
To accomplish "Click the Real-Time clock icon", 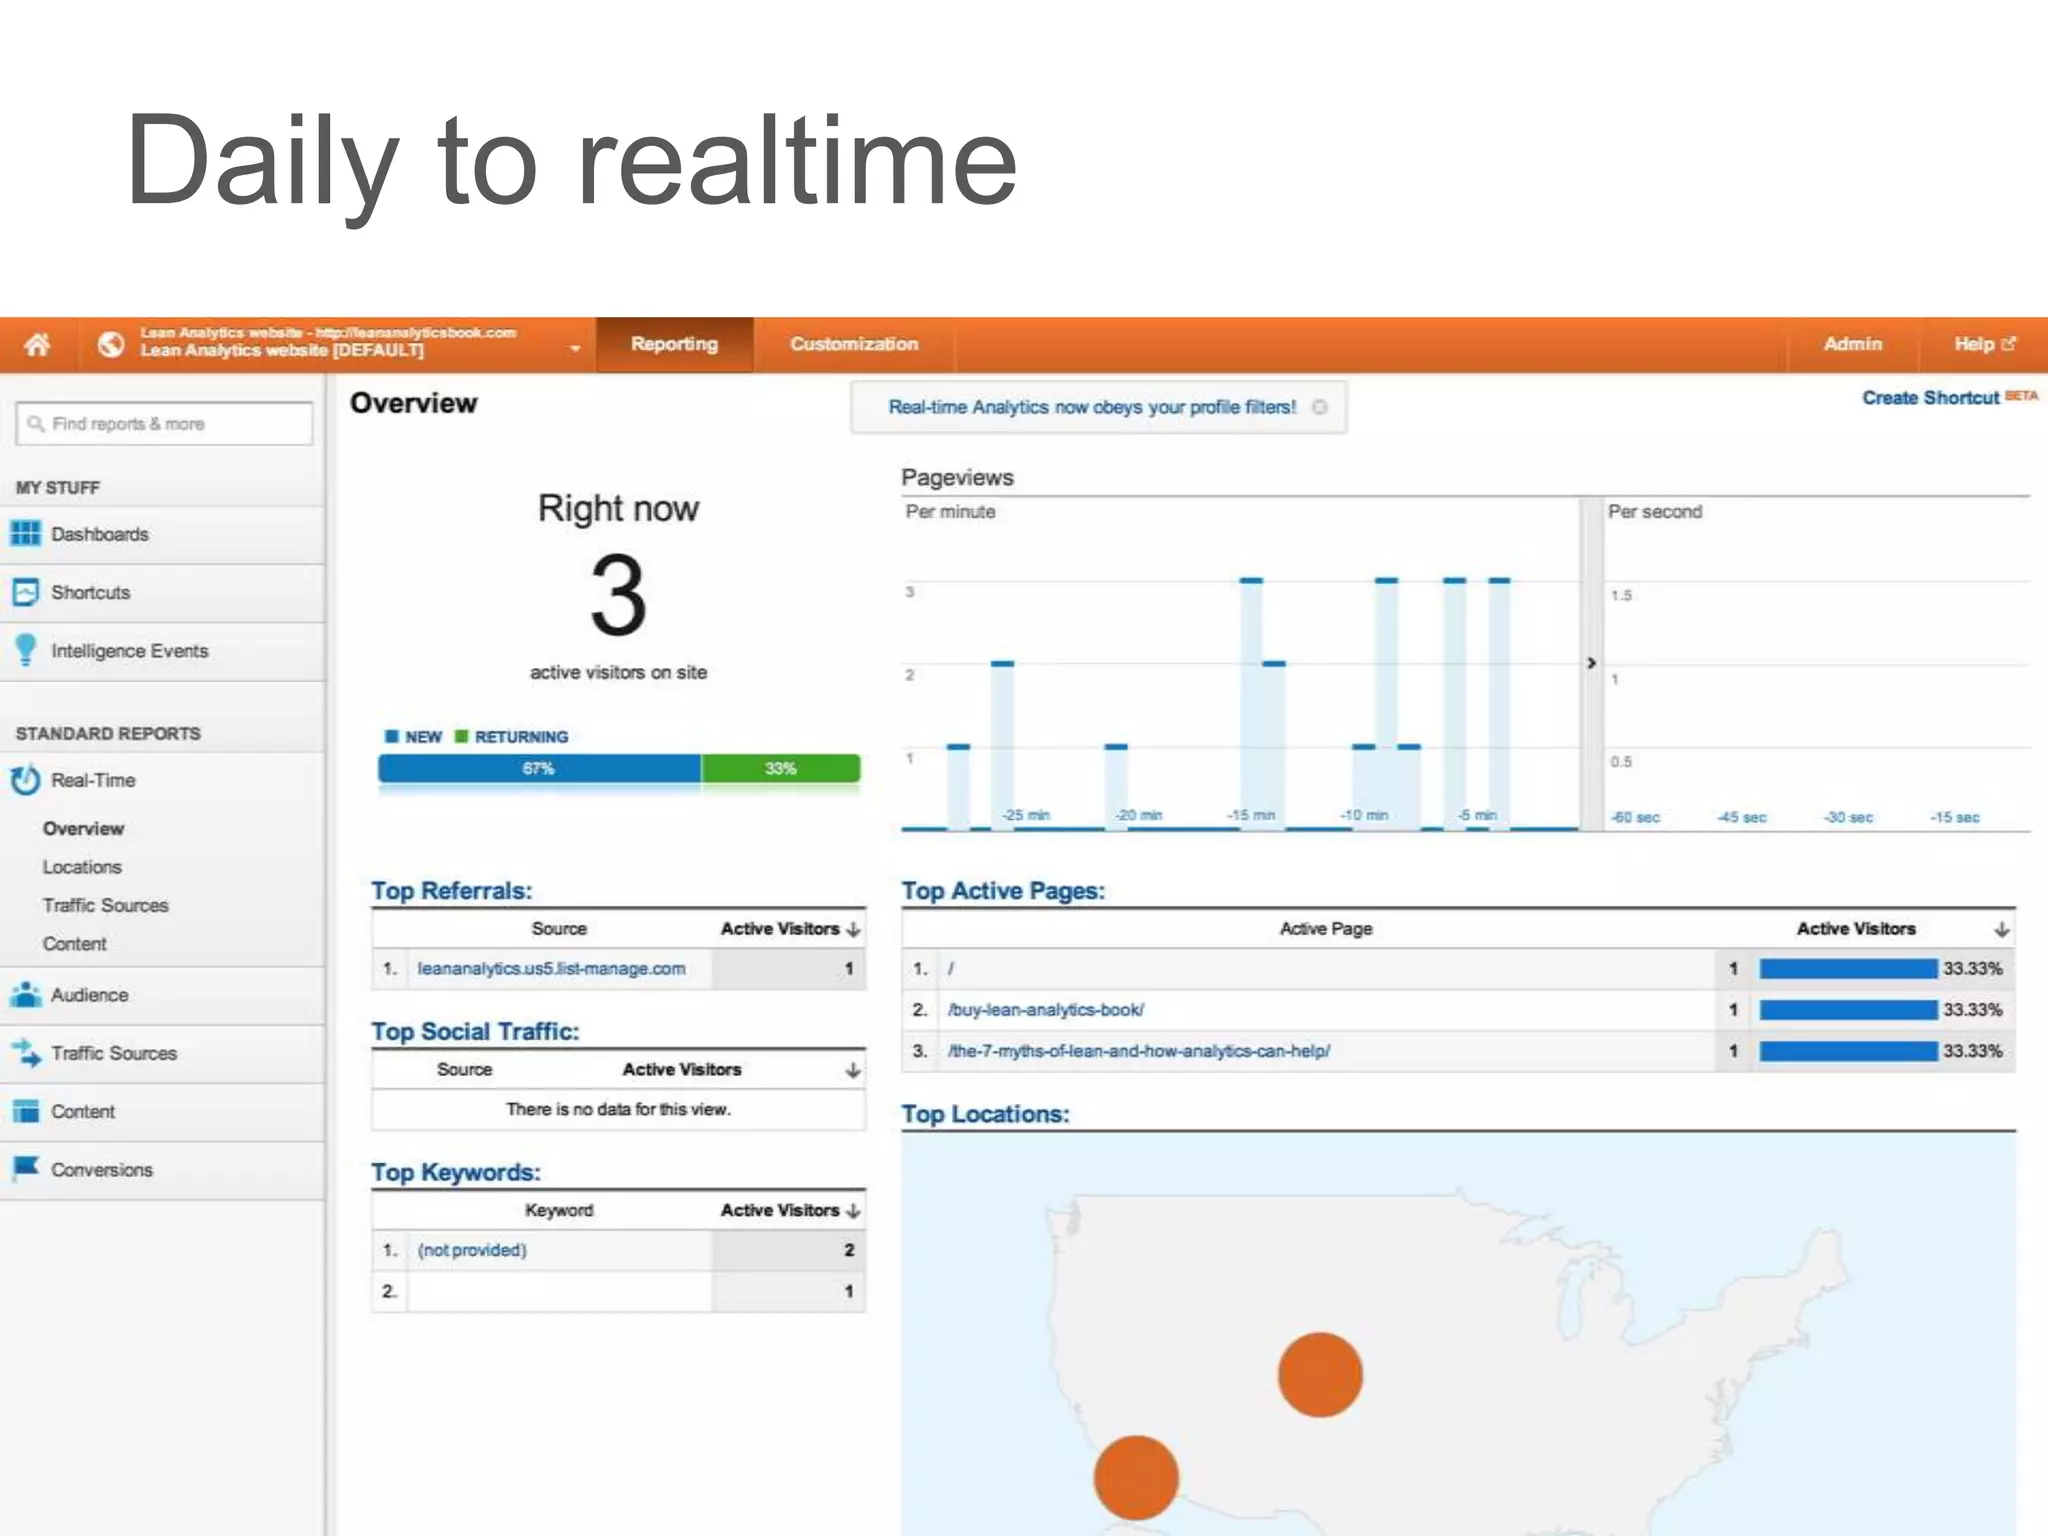I will [x=25, y=780].
